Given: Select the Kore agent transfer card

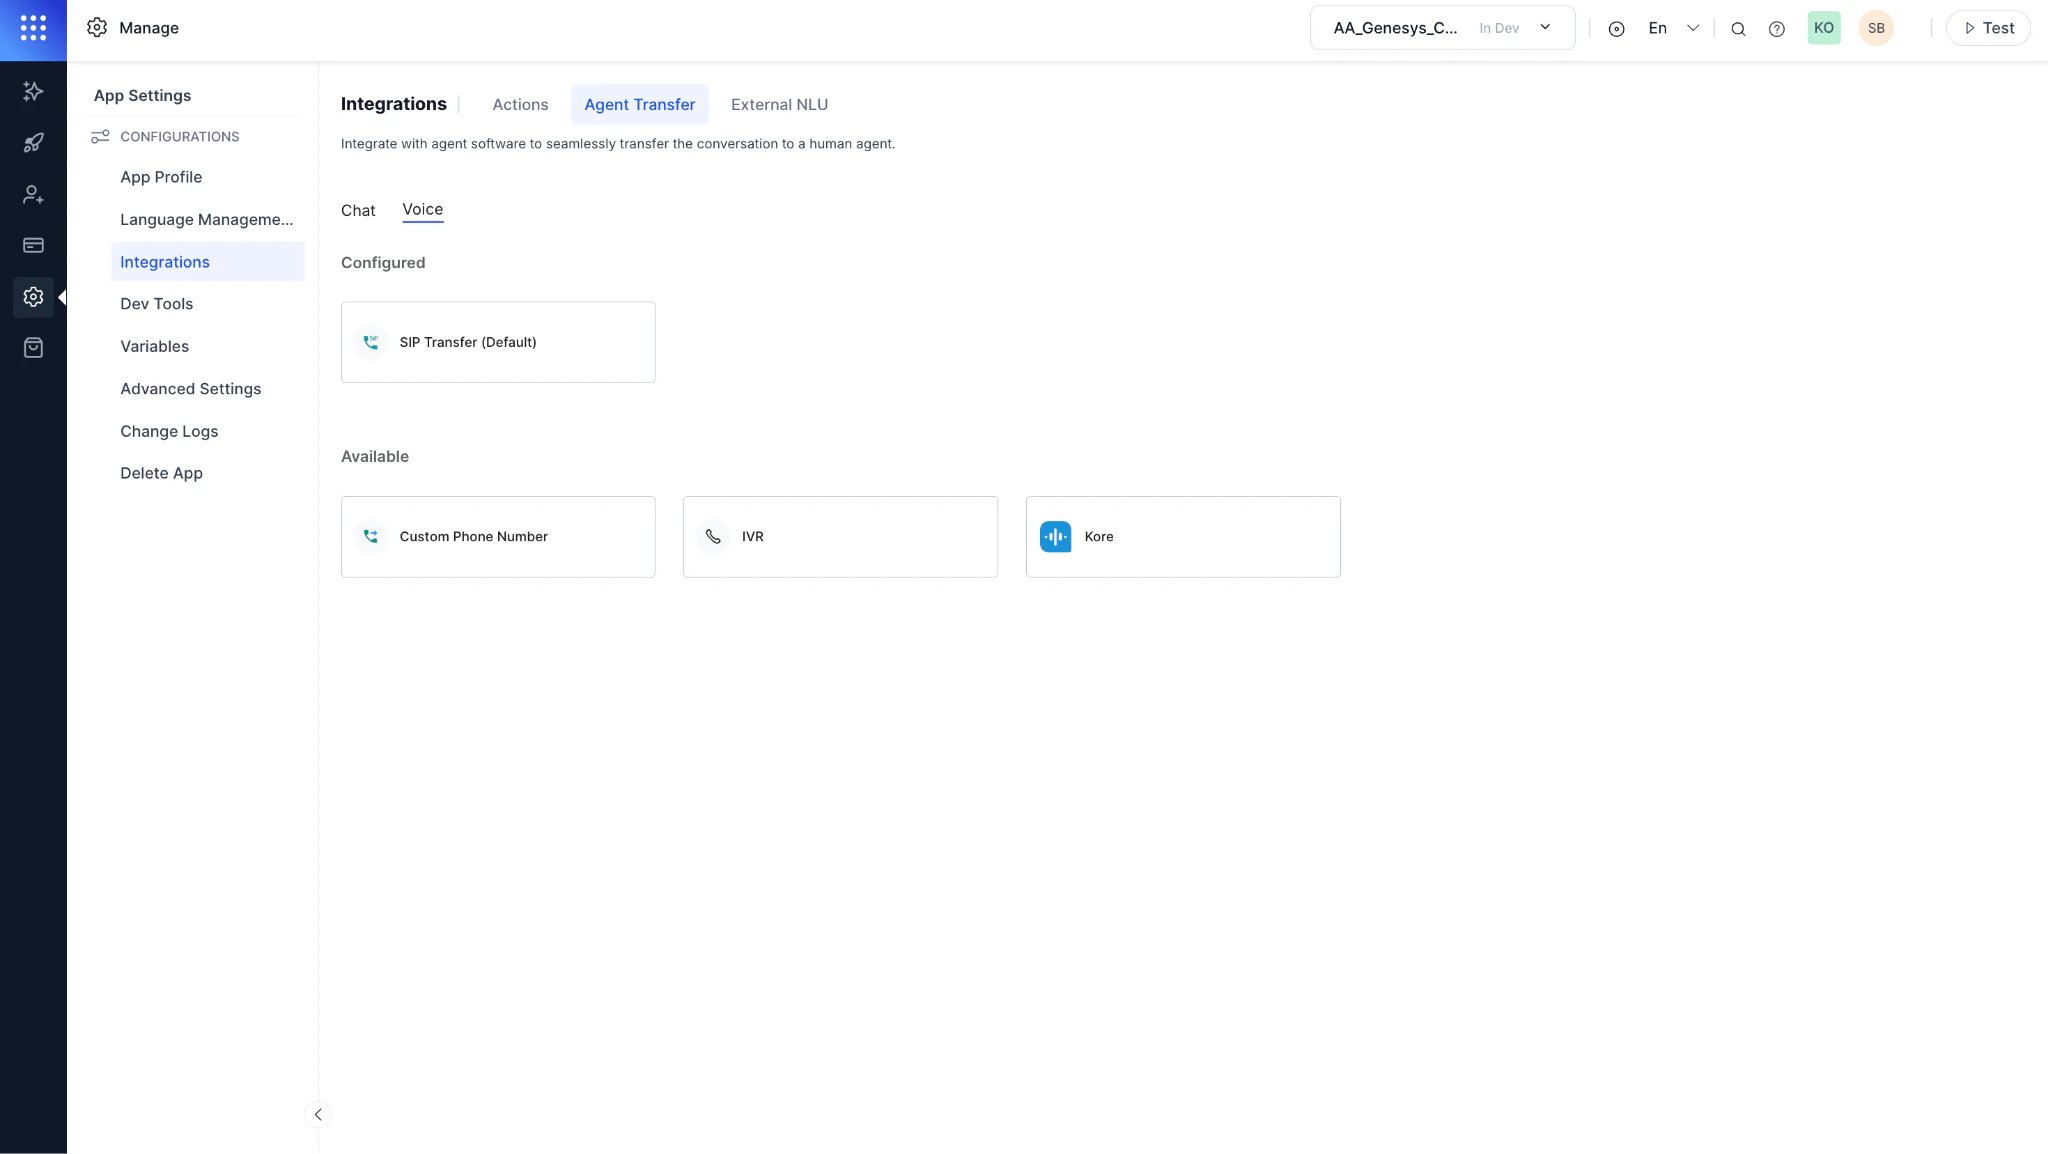Looking at the screenshot, I should pyautogui.click(x=1182, y=537).
